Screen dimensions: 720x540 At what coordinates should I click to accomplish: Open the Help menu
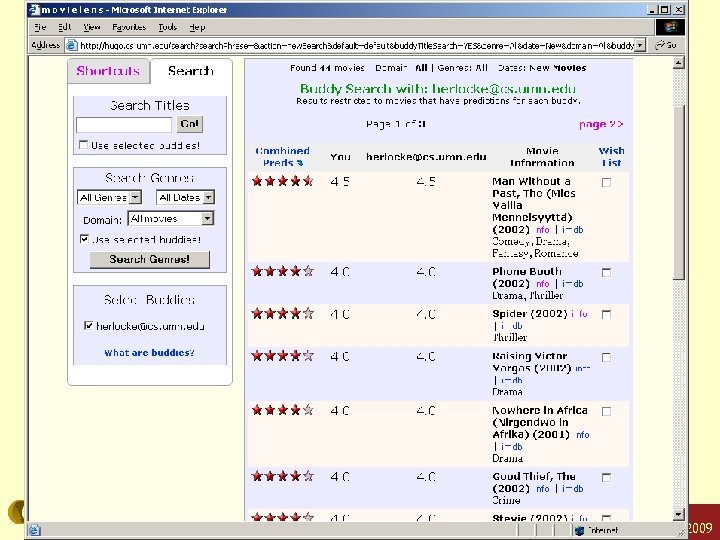coord(197,27)
